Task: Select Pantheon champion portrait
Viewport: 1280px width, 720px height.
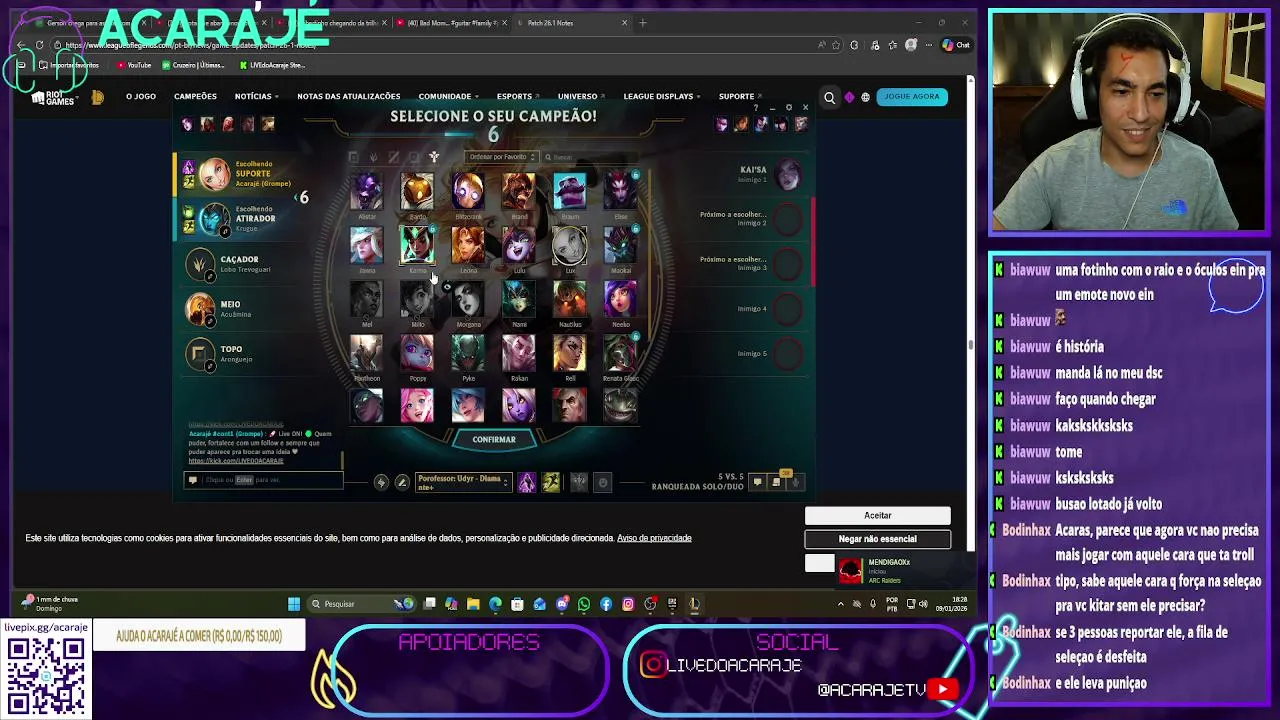Action: click(x=367, y=353)
